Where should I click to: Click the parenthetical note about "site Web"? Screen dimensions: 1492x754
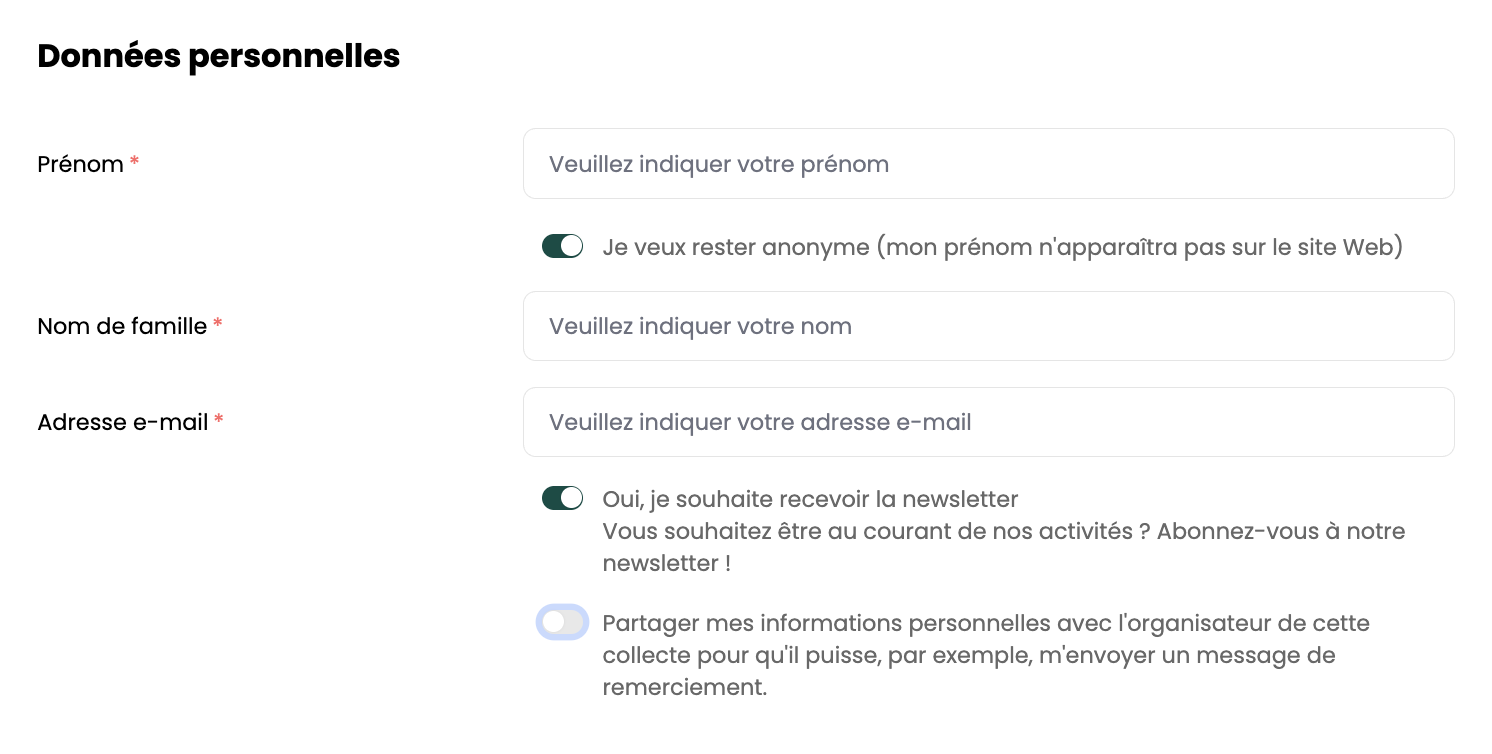click(x=1140, y=247)
